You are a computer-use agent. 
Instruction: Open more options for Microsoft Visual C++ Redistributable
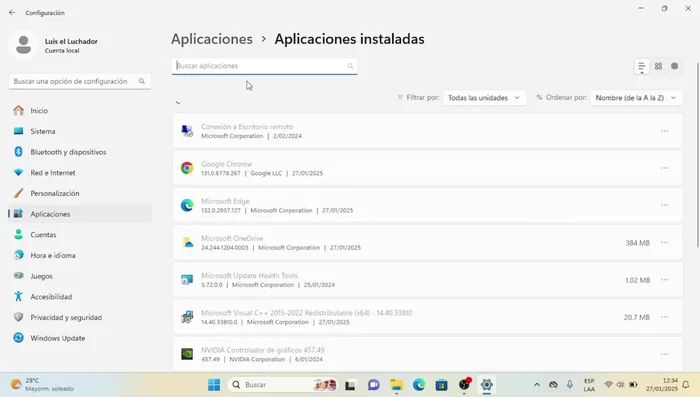pos(664,317)
